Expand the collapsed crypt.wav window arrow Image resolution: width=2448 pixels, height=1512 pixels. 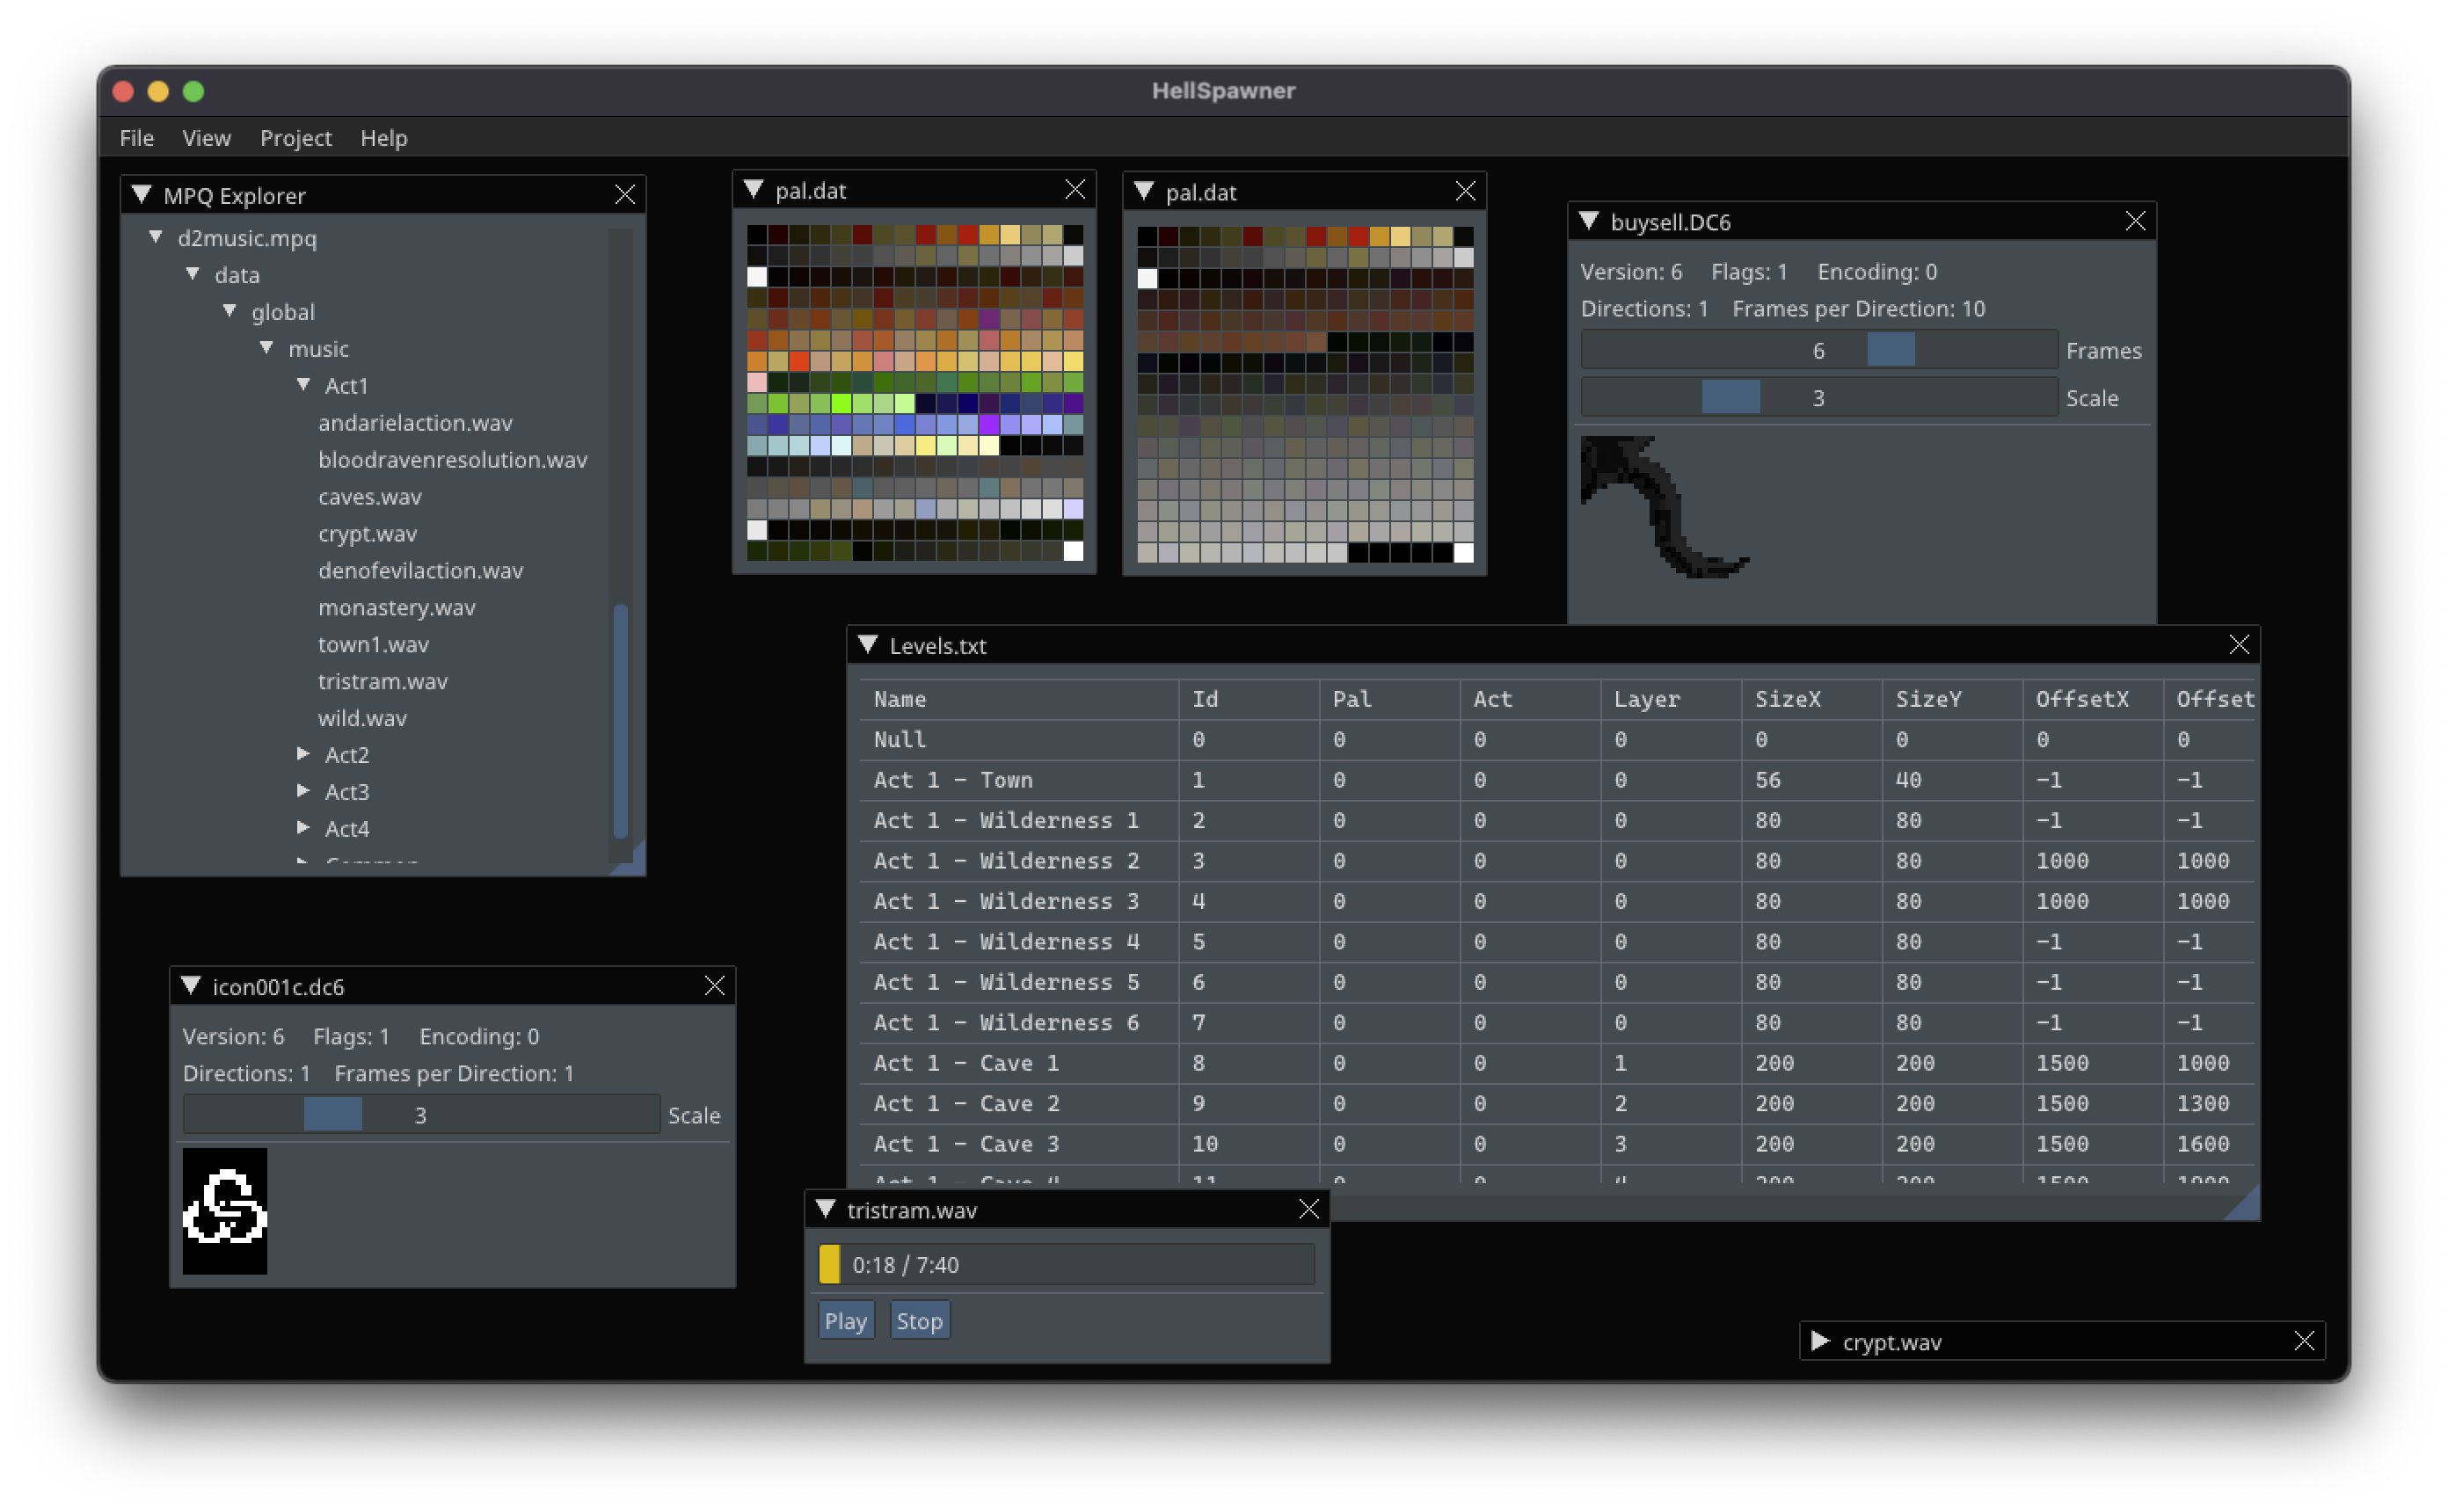coord(1820,1341)
